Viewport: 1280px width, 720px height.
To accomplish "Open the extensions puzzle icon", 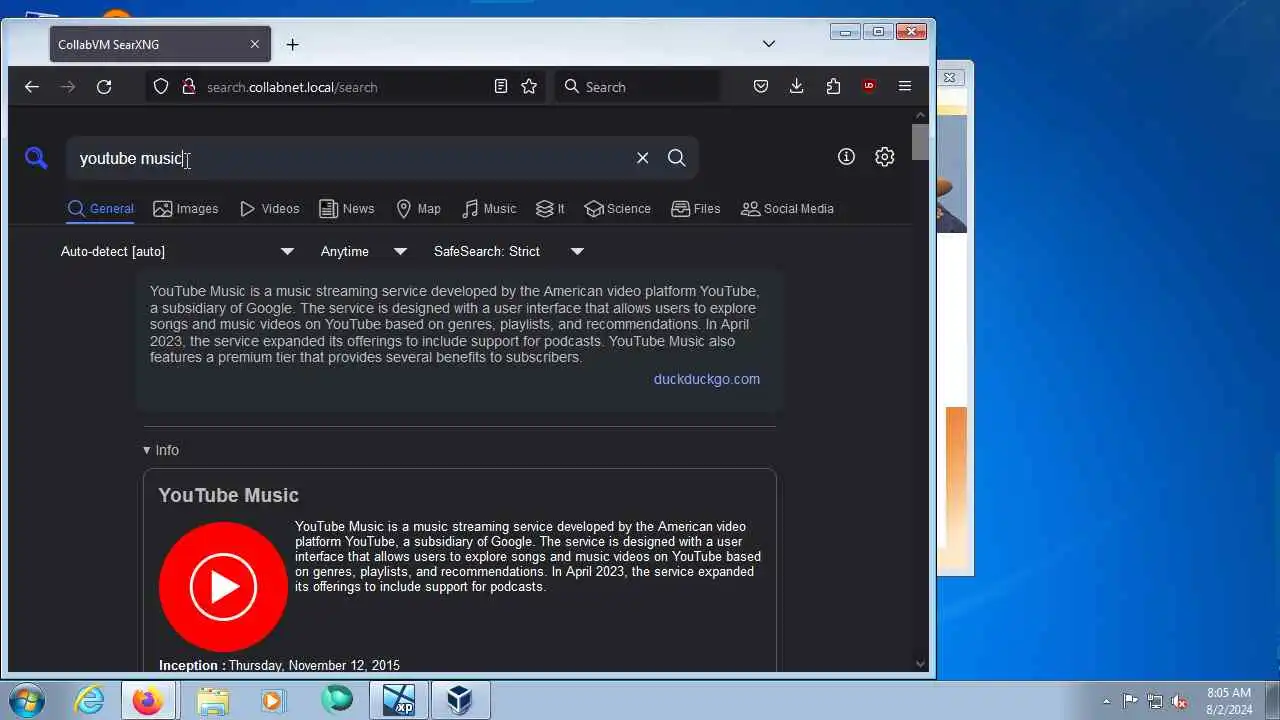I will 833,87.
